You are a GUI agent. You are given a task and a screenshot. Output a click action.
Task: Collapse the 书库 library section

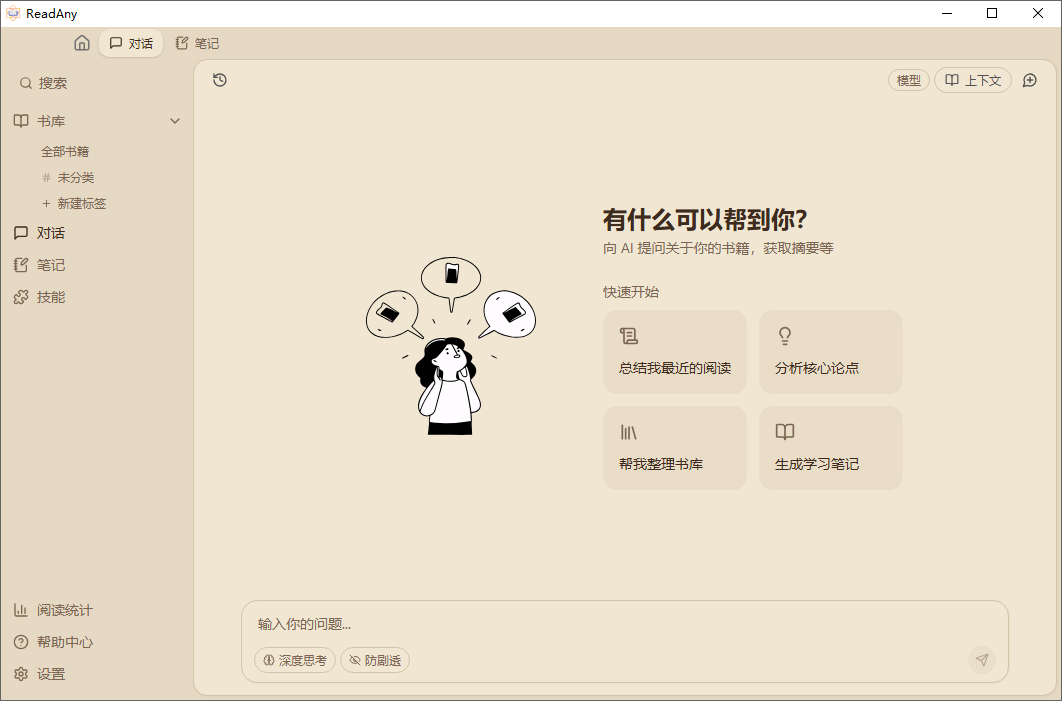175,120
